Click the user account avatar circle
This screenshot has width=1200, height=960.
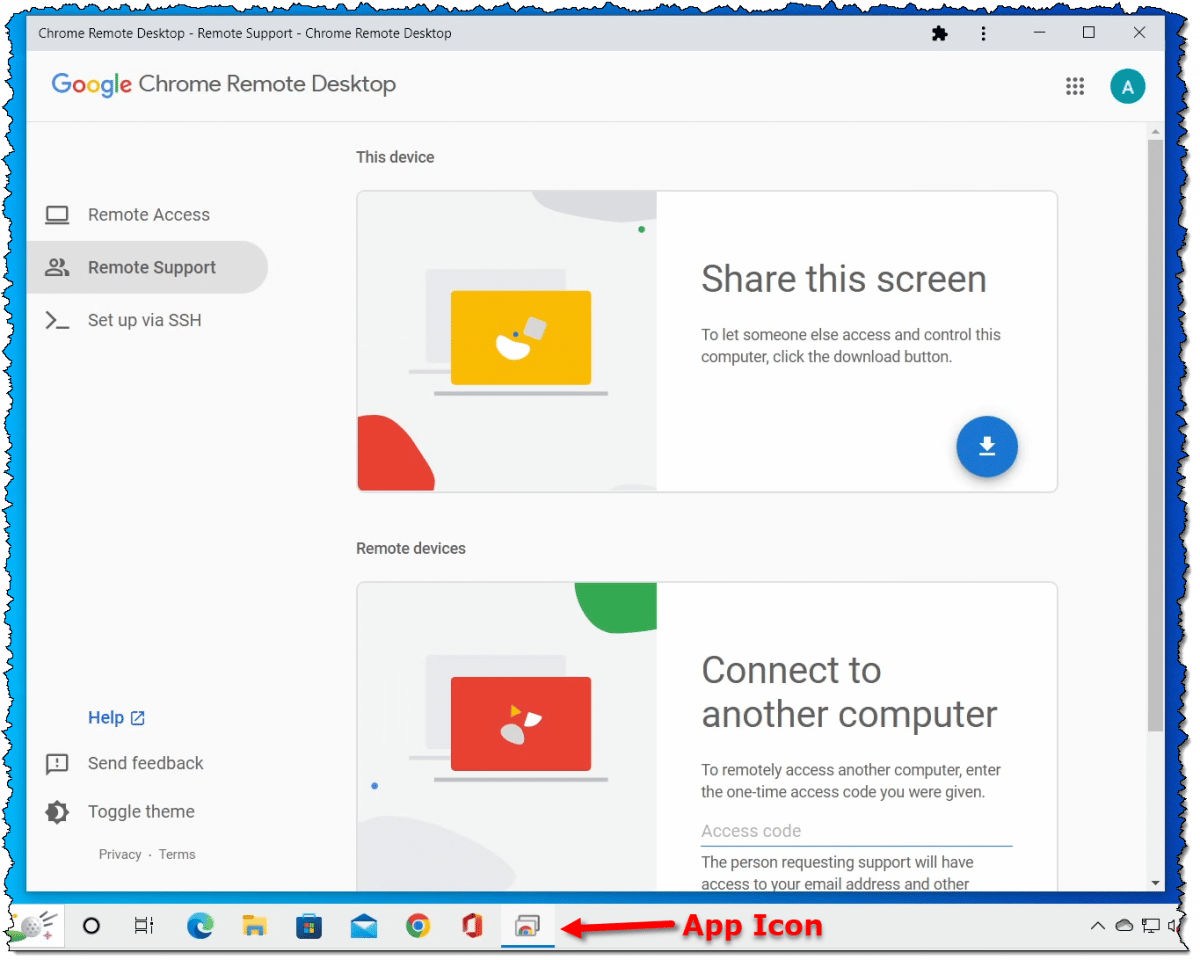1128,86
